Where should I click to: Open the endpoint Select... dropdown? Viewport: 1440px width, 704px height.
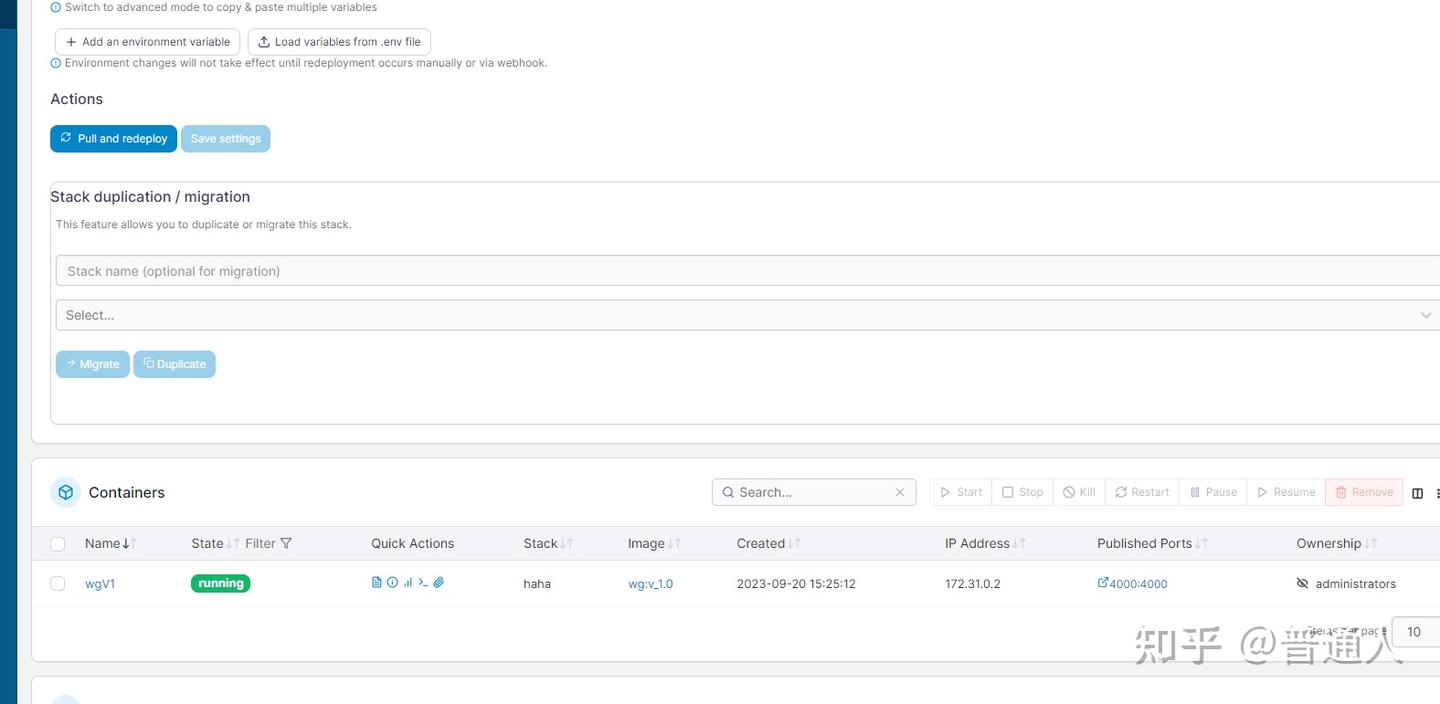[x=748, y=315]
